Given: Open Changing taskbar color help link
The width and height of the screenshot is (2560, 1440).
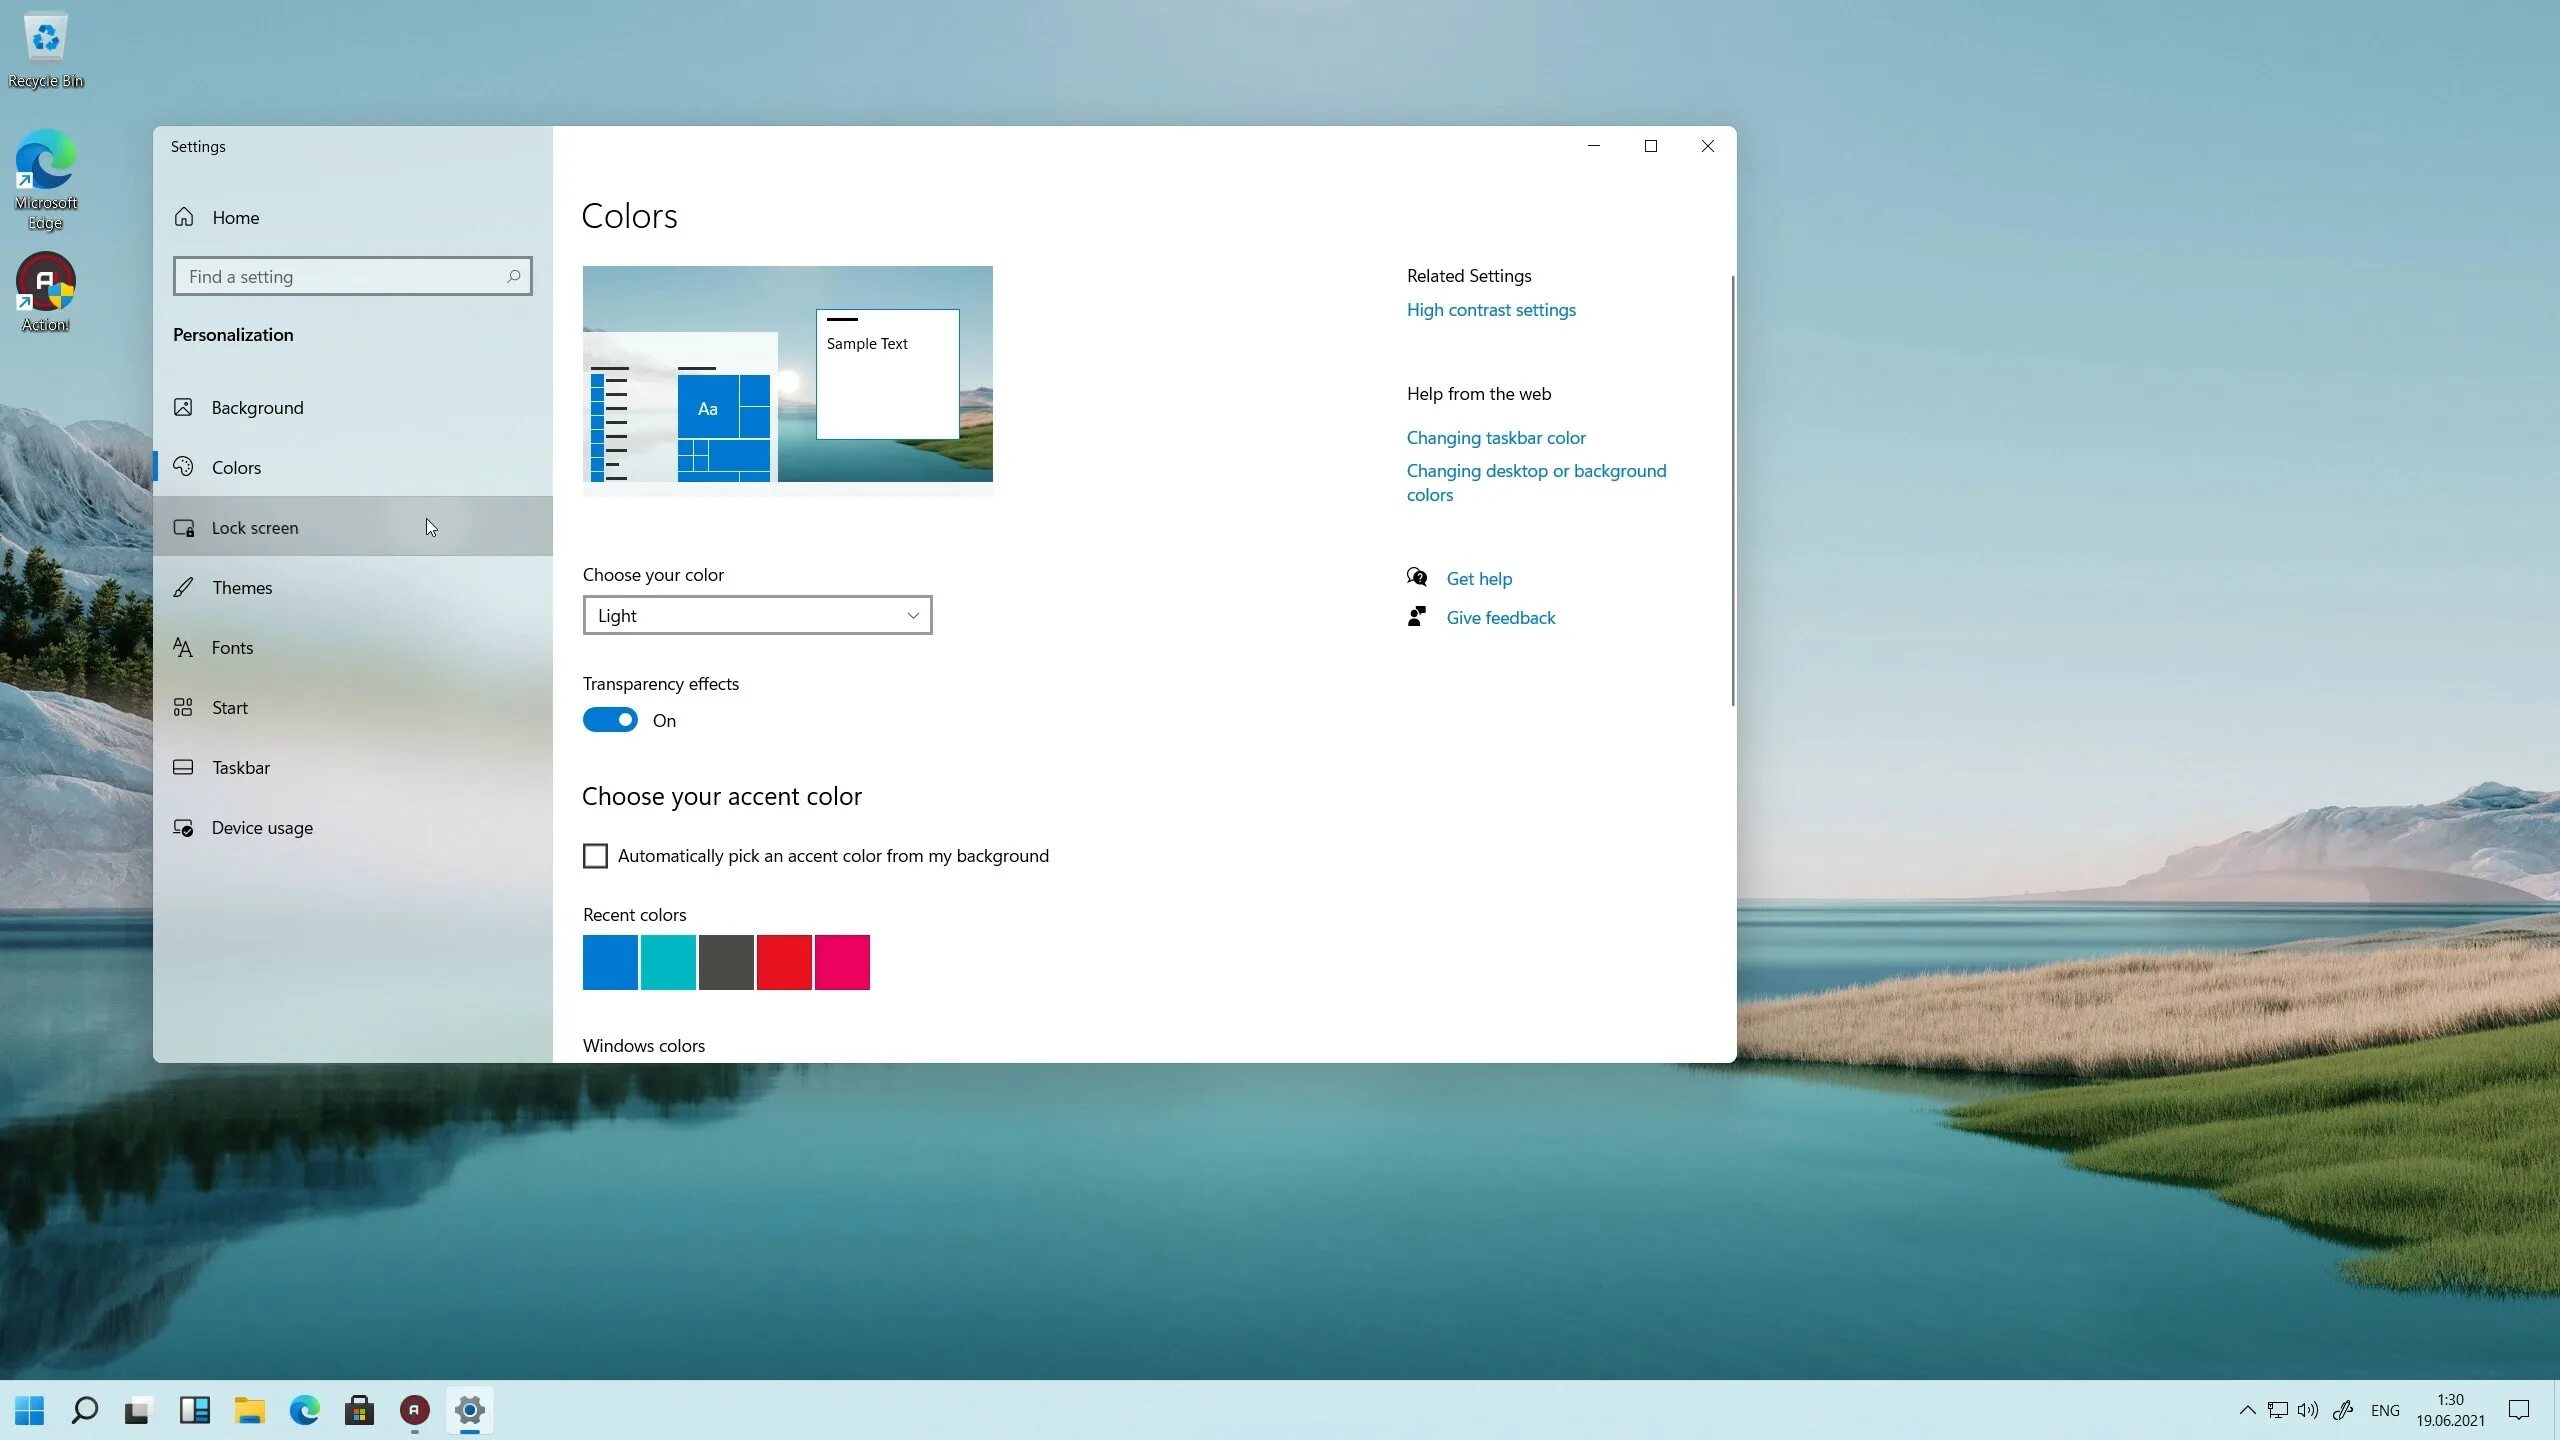Looking at the screenshot, I should pos(1495,438).
